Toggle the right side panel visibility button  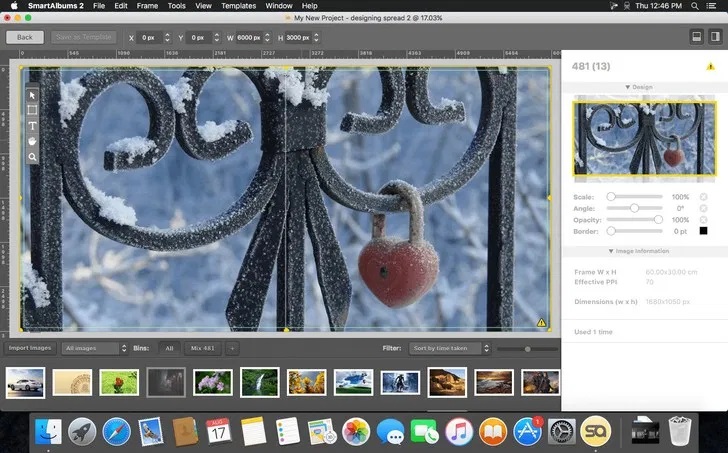click(x=715, y=37)
